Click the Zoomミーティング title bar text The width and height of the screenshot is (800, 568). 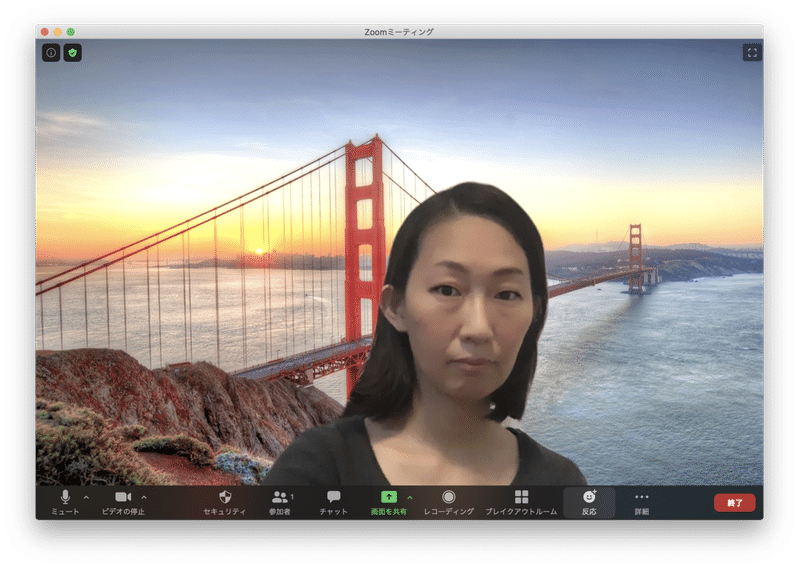[399, 32]
